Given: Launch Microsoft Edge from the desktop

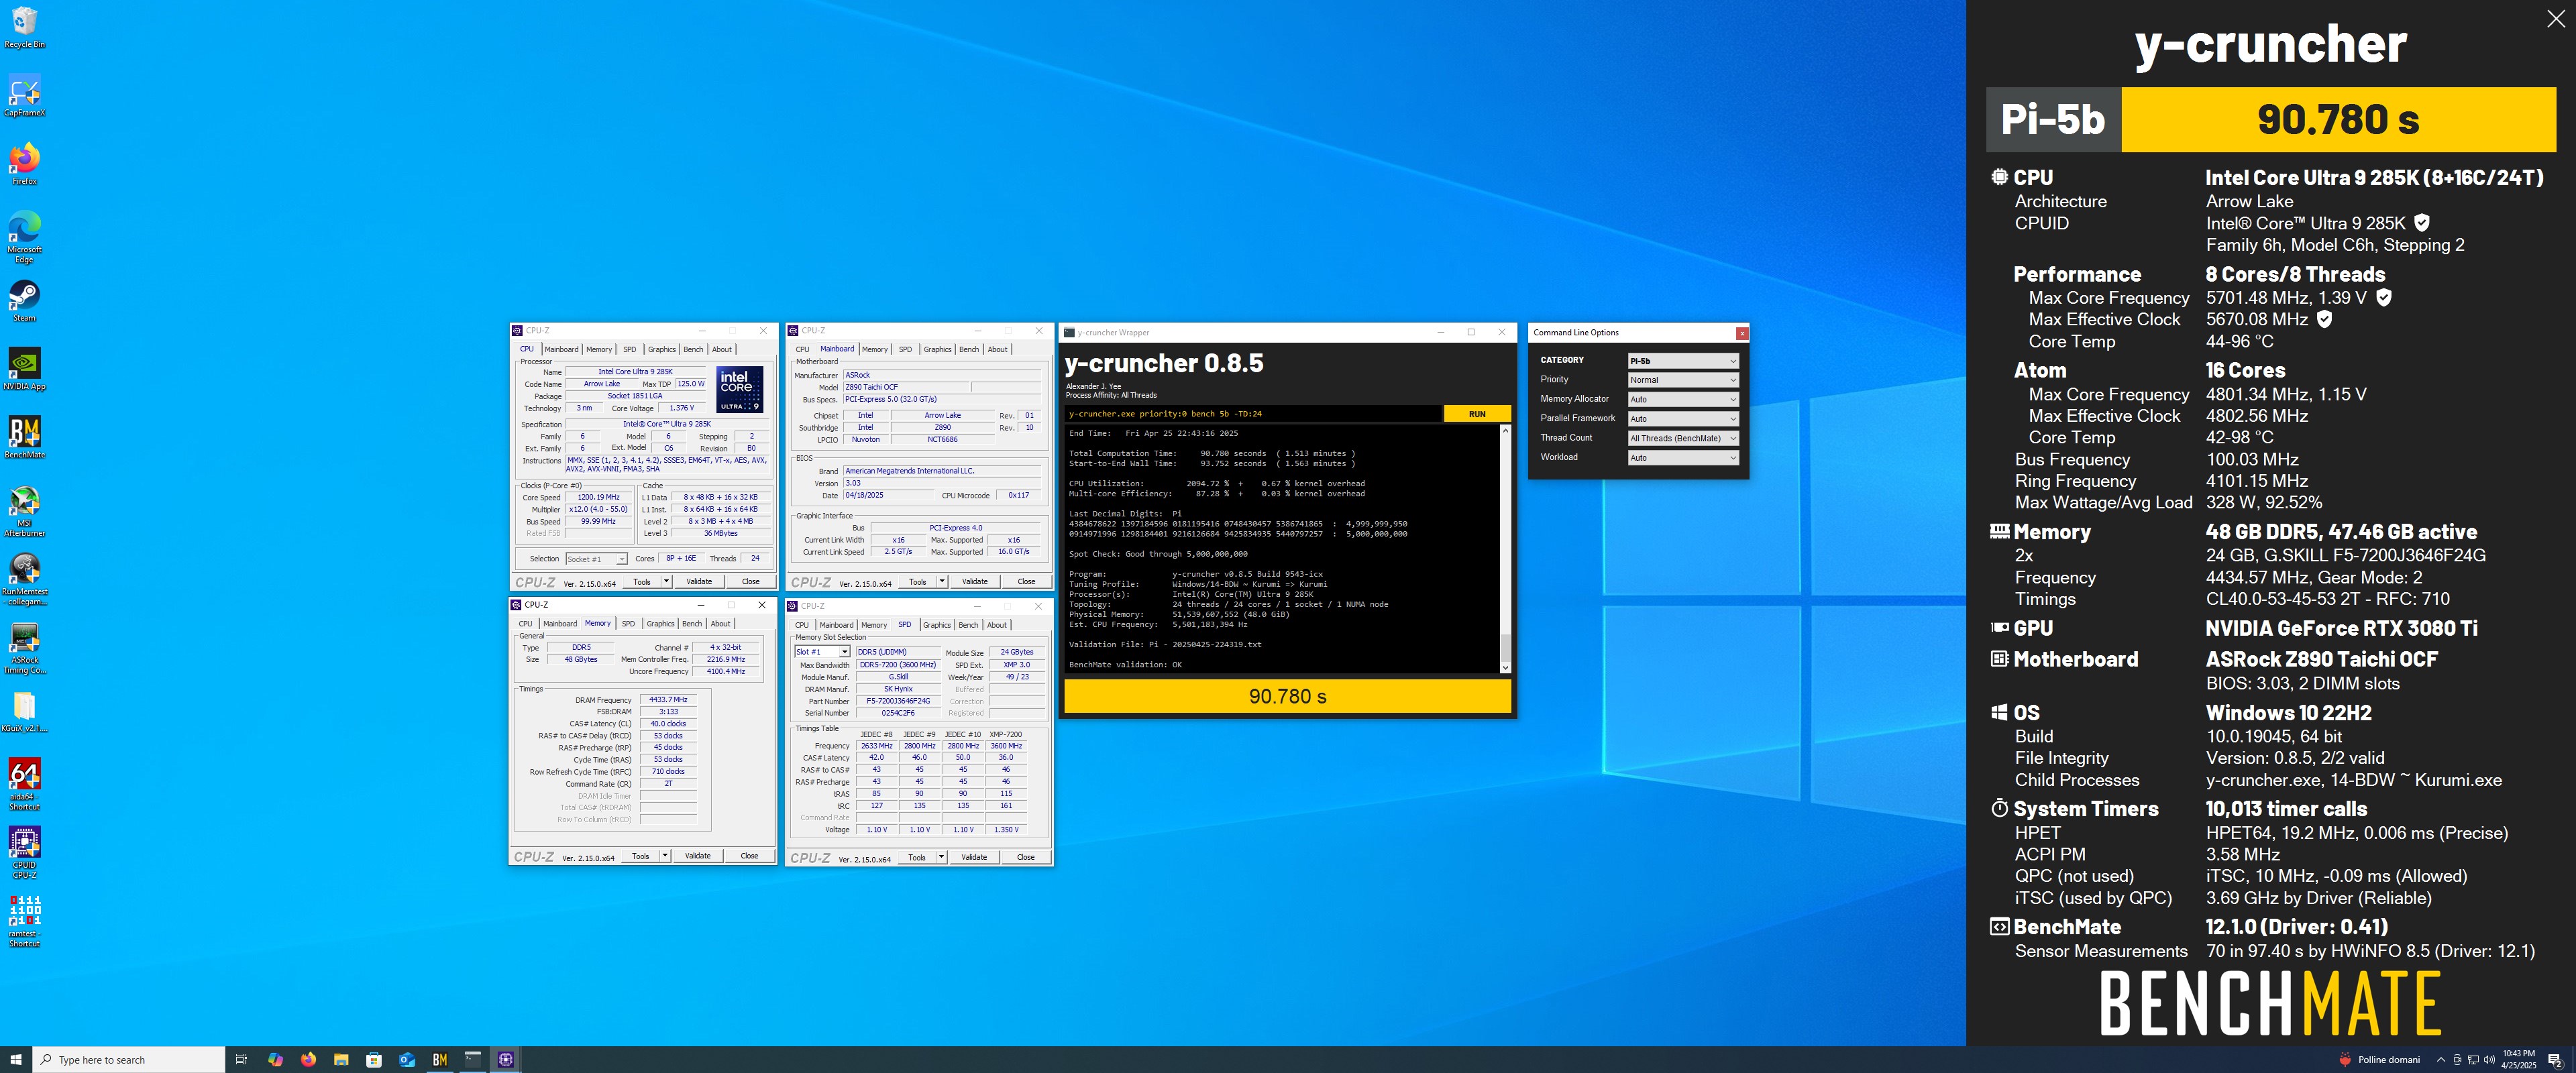Looking at the screenshot, I should (x=24, y=237).
